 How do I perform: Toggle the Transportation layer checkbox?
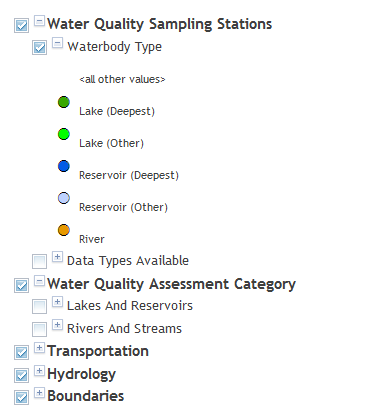point(21,352)
